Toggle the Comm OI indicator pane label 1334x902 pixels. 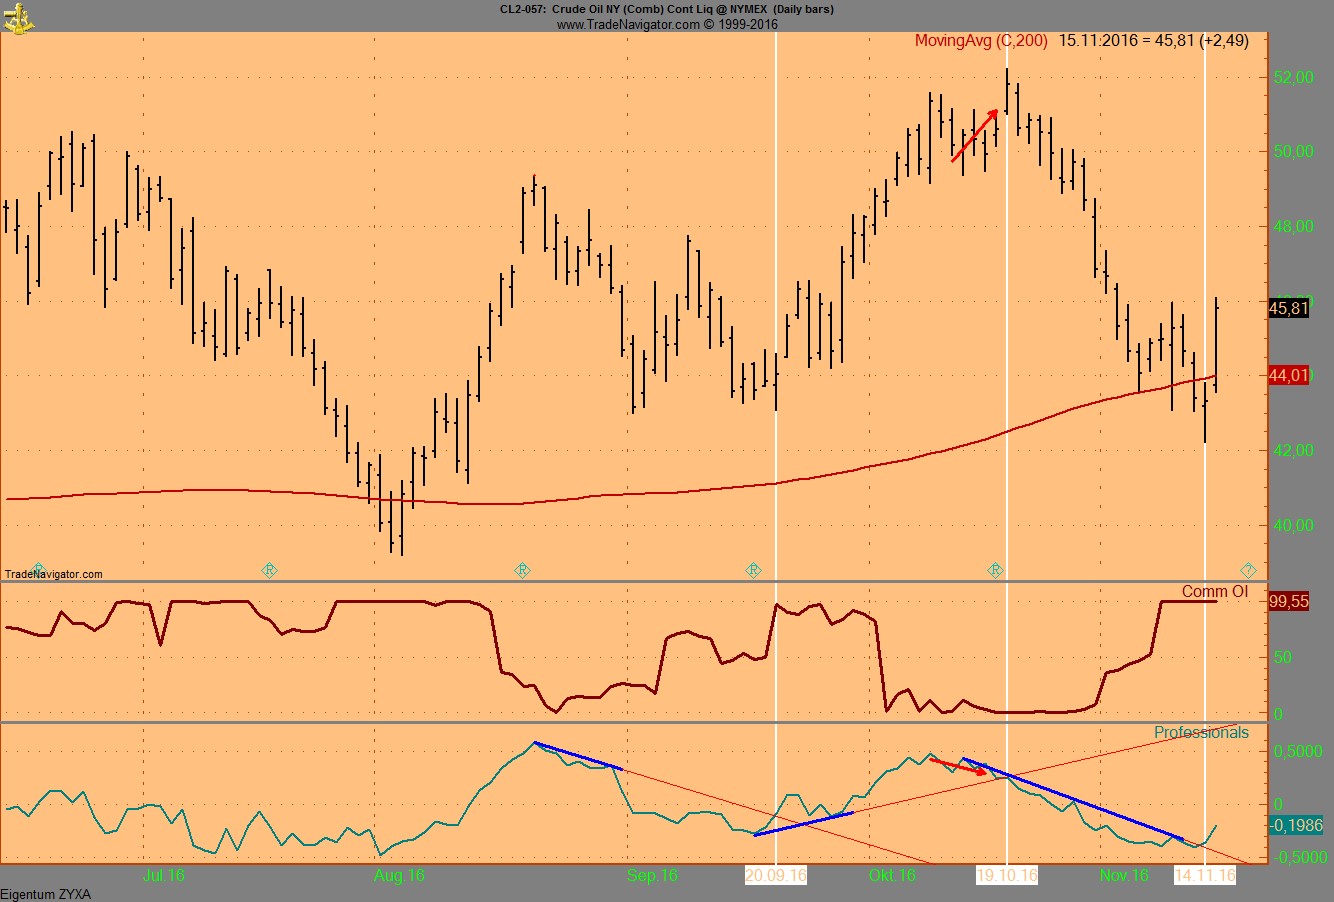coord(1215,591)
